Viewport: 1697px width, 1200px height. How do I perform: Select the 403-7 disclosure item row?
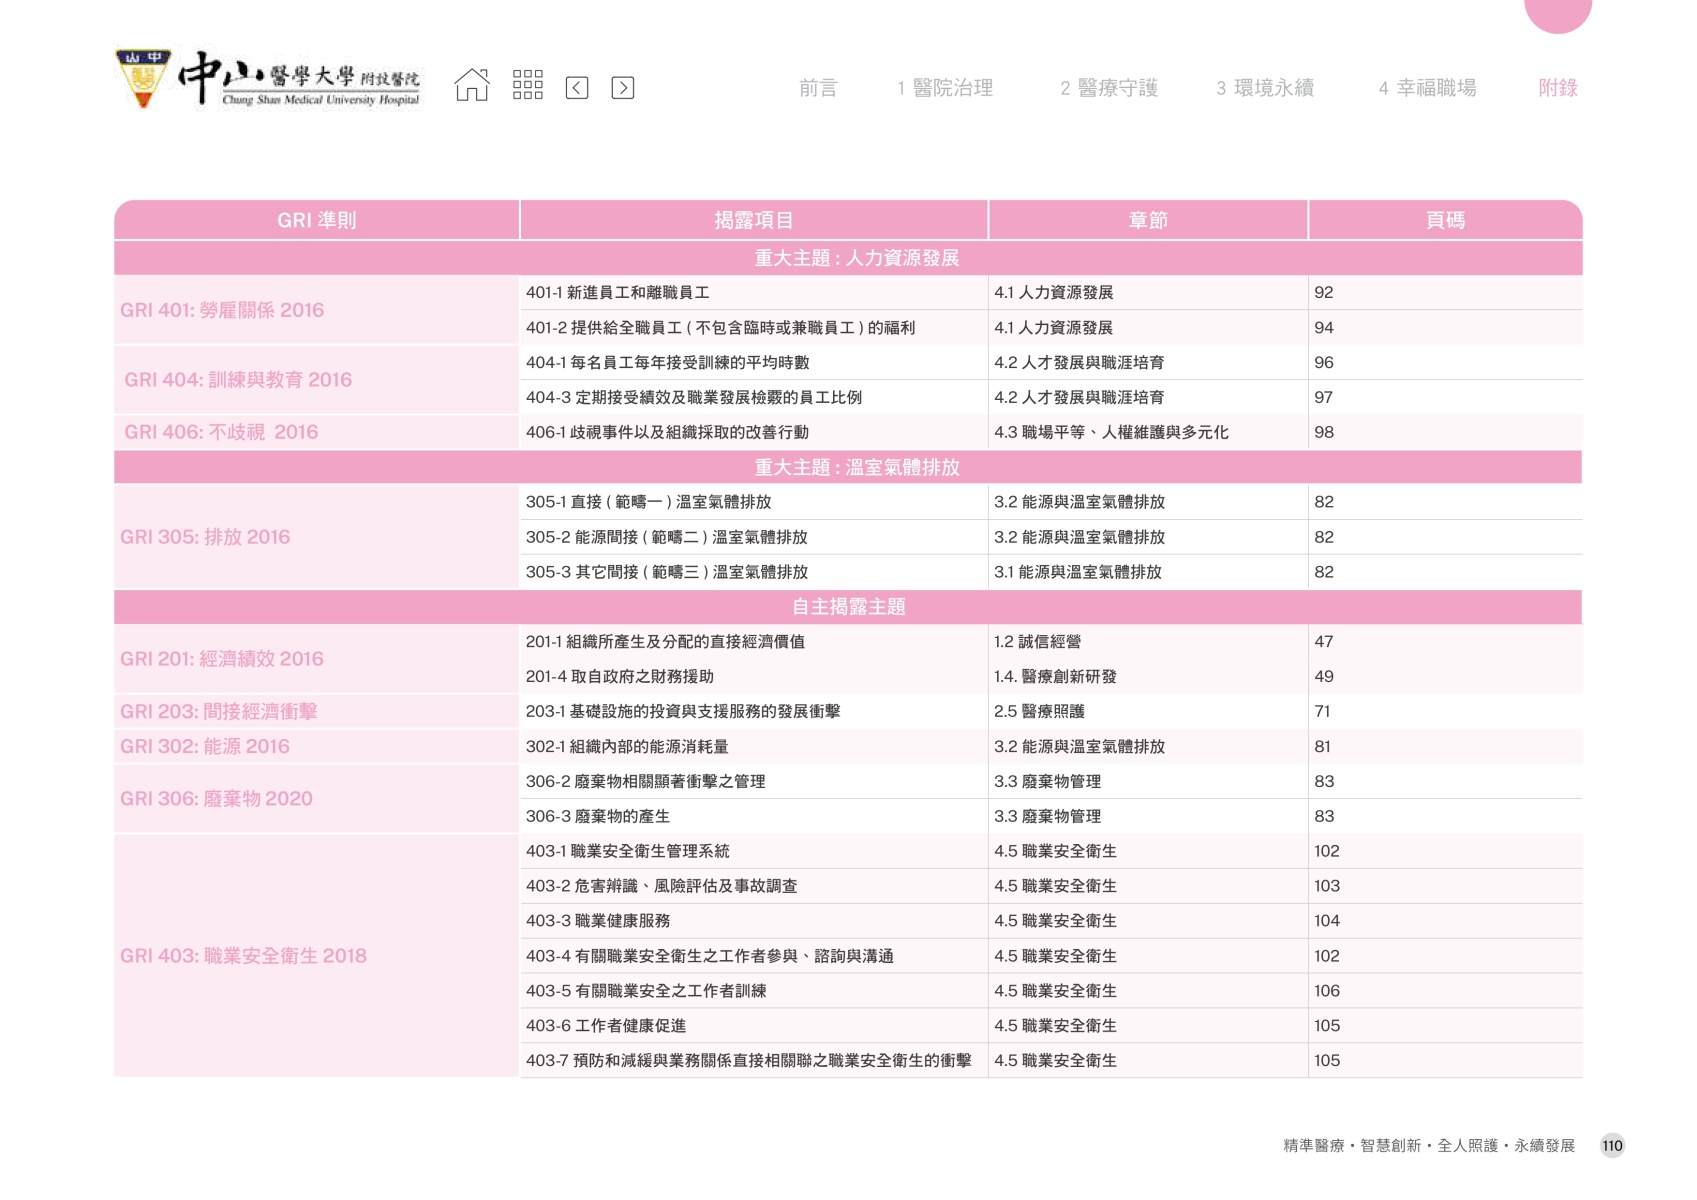[x=748, y=1061]
